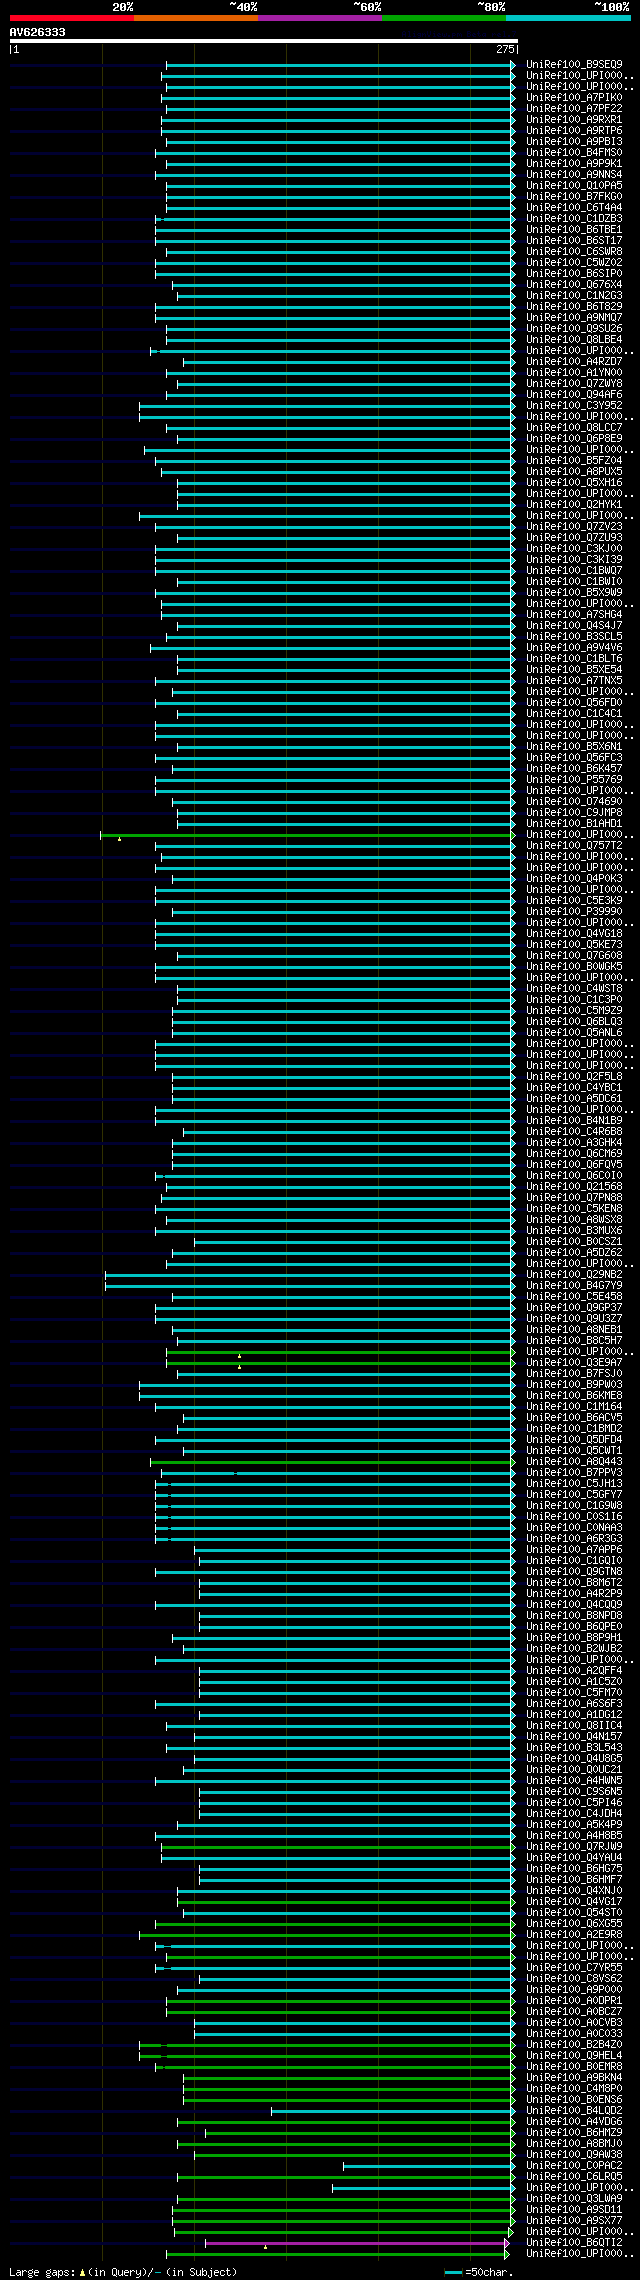
Task: Open hit UniRef100_A3GHK4
Action: pos(574,1142)
